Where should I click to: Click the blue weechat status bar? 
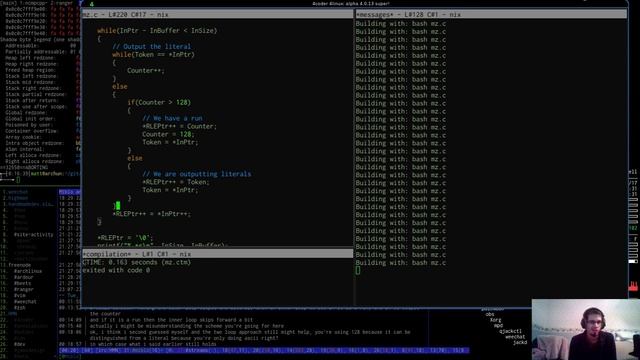coord(264,350)
